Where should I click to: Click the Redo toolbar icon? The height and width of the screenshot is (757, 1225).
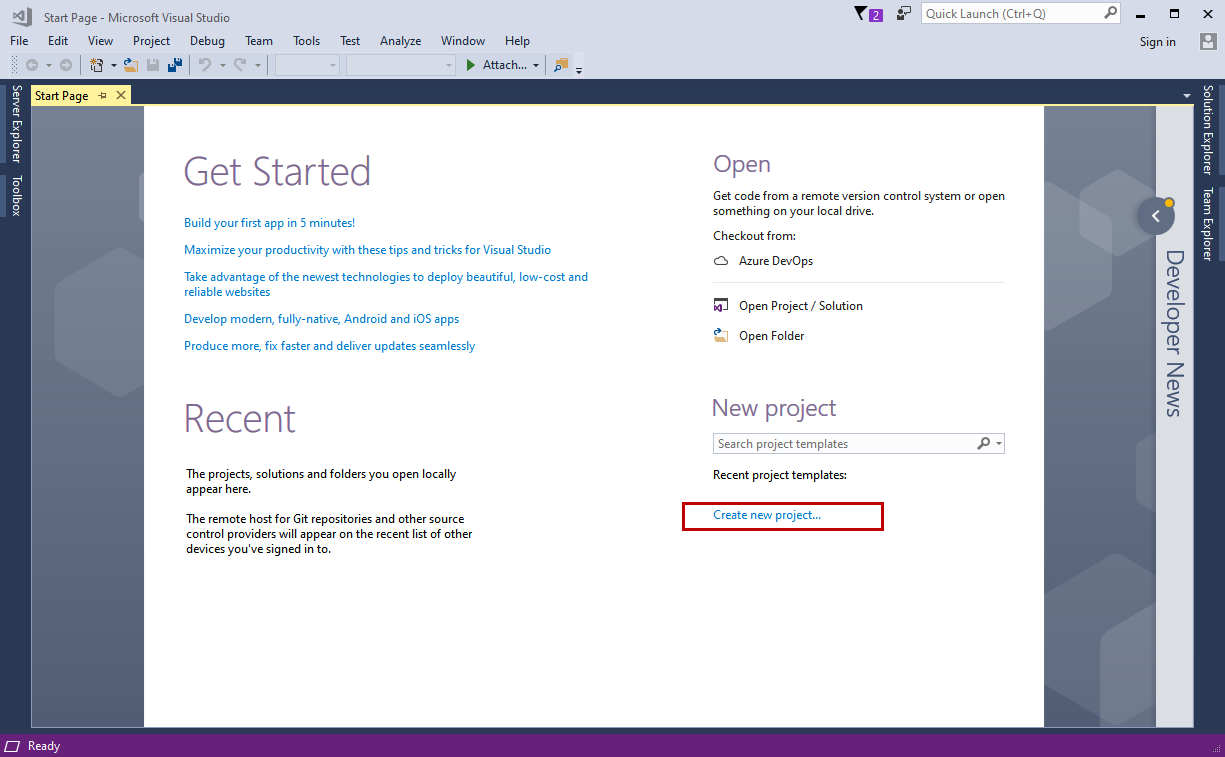[240, 65]
